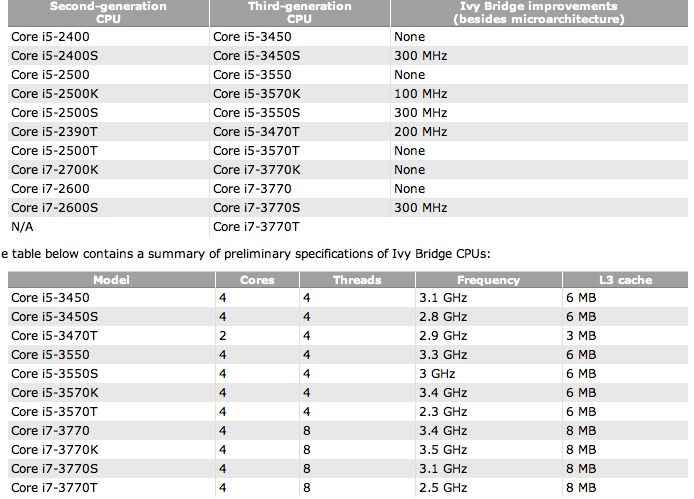
Task: Select the "3 GHz" frequency value
Action: click(x=437, y=374)
